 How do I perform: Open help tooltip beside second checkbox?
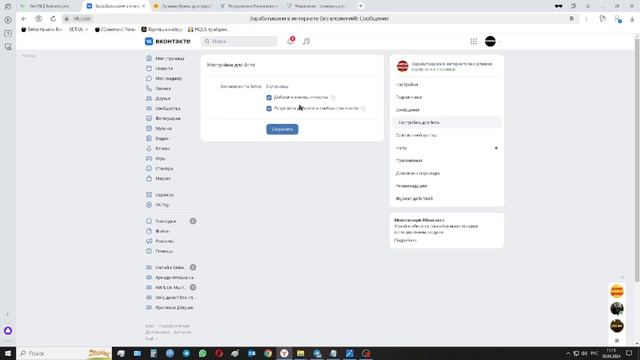point(363,109)
